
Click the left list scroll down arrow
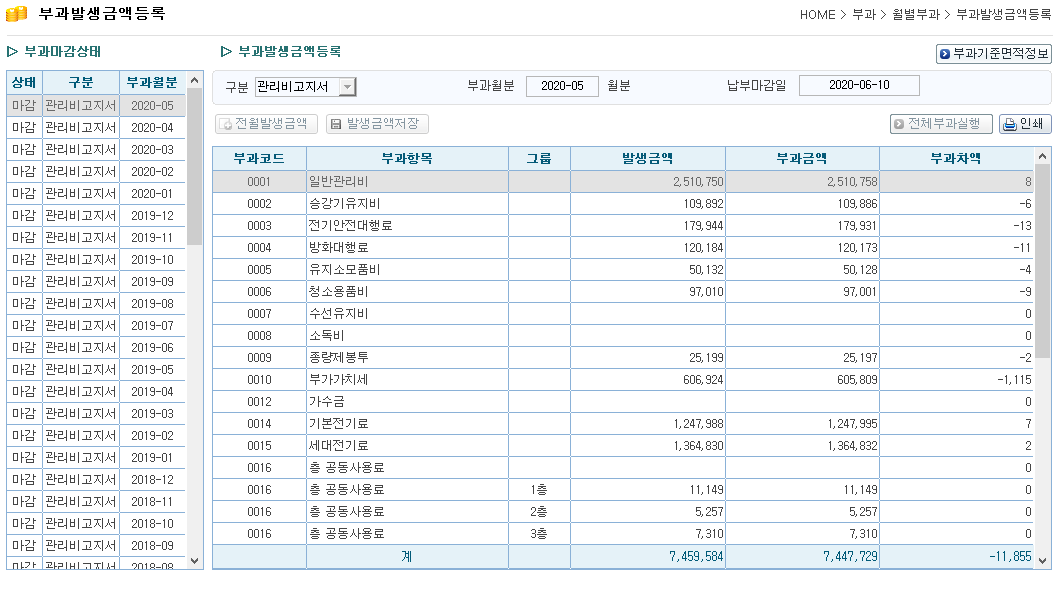(195, 561)
